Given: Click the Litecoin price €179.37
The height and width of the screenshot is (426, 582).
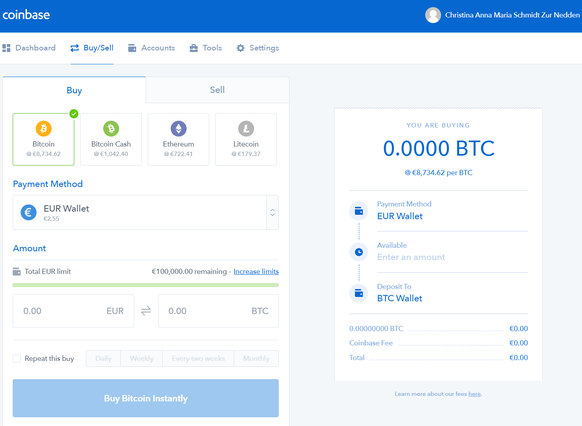Looking at the screenshot, I should click(x=246, y=154).
